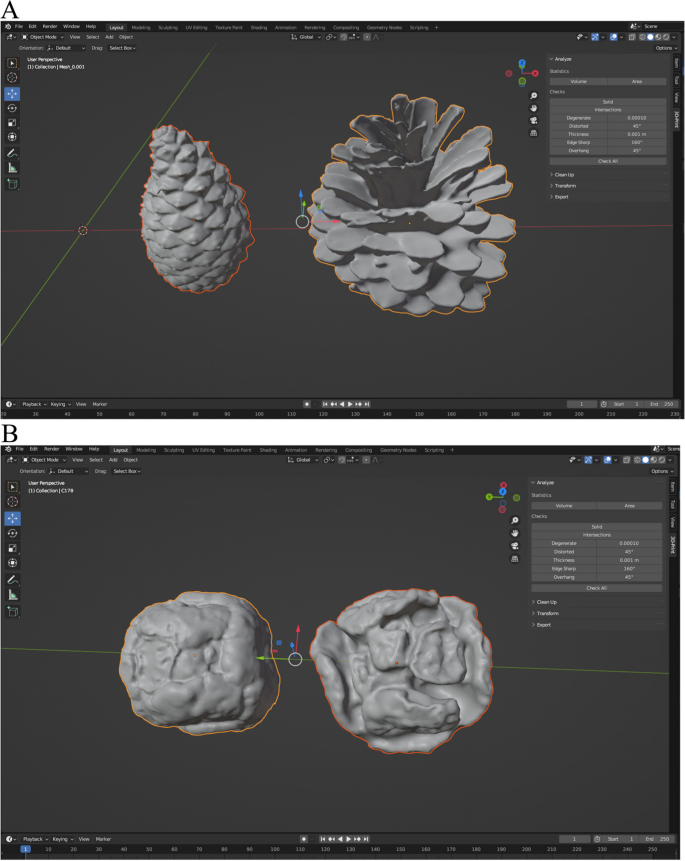Open the Object Mode dropdown in window A

43,37
